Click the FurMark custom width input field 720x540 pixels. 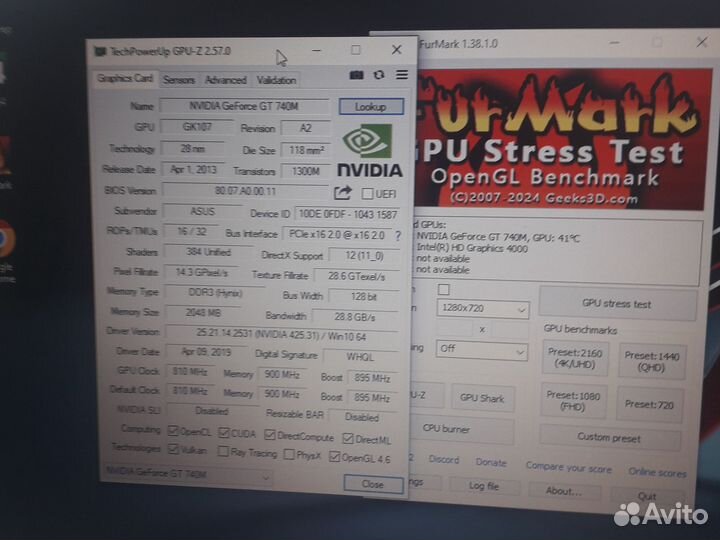[454, 329]
